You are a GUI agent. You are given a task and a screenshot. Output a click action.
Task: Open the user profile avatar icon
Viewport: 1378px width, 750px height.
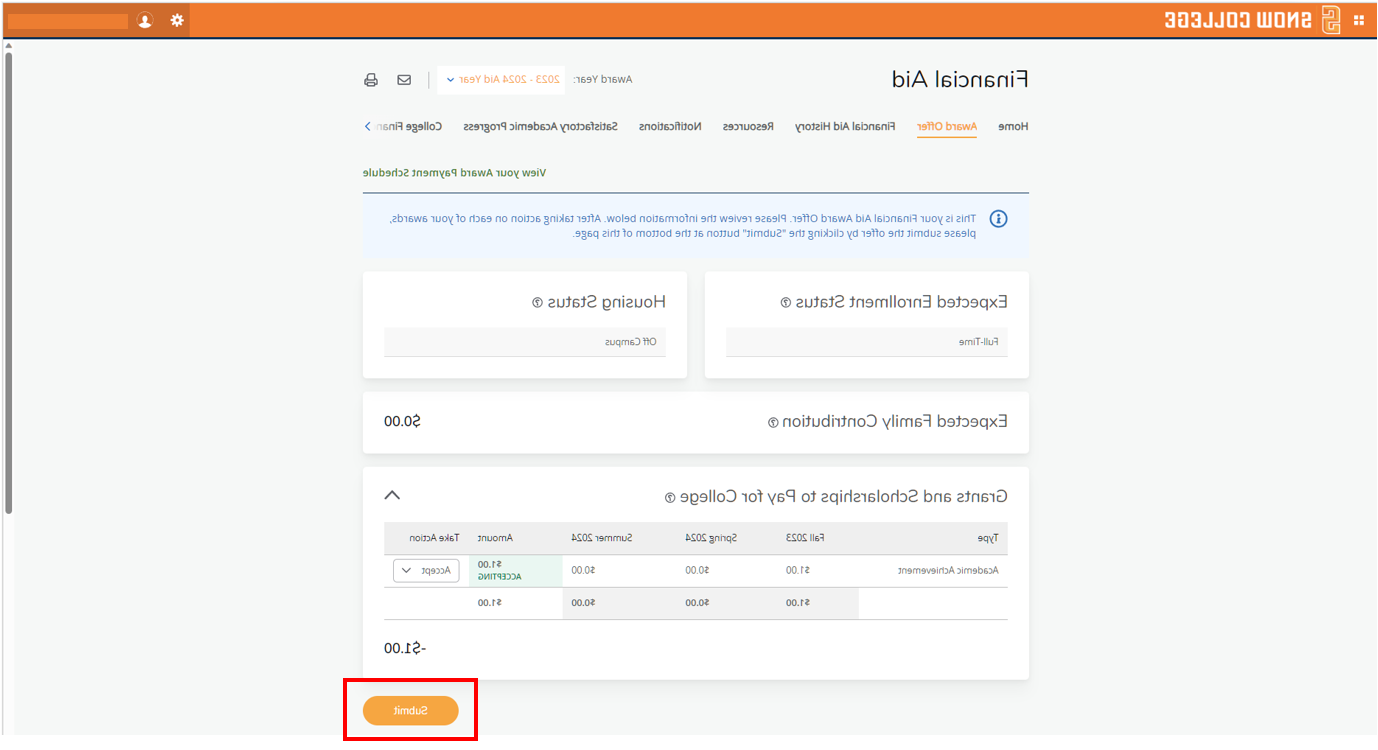pyautogui.click(x=145, y=20)
